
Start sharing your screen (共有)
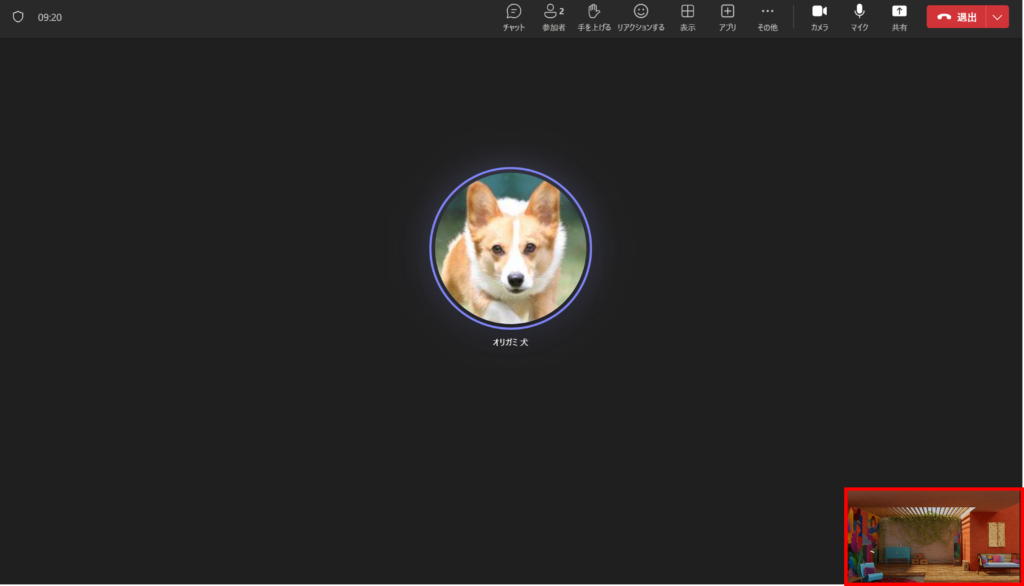tap(899, 17)
